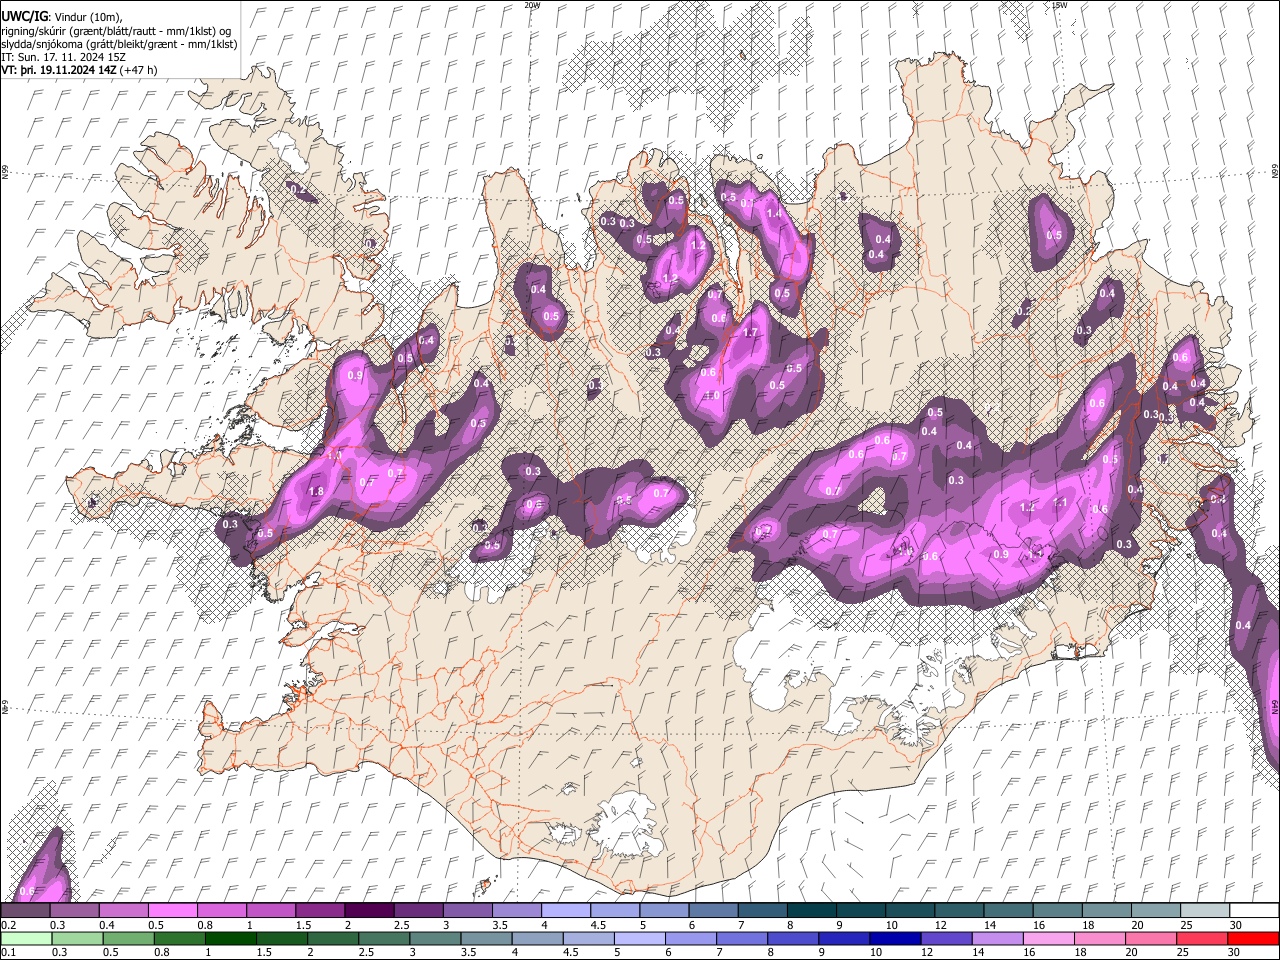Click the light pink swatch between 16 and 18
Viewport: 1280px width, 960px height.
pyautogui.click(x=1048, y=938)
